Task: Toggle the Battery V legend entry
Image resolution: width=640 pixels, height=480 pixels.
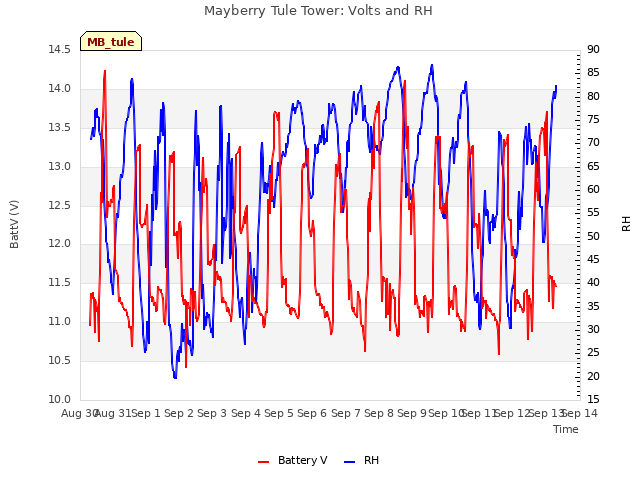Action: coord(293,460)
